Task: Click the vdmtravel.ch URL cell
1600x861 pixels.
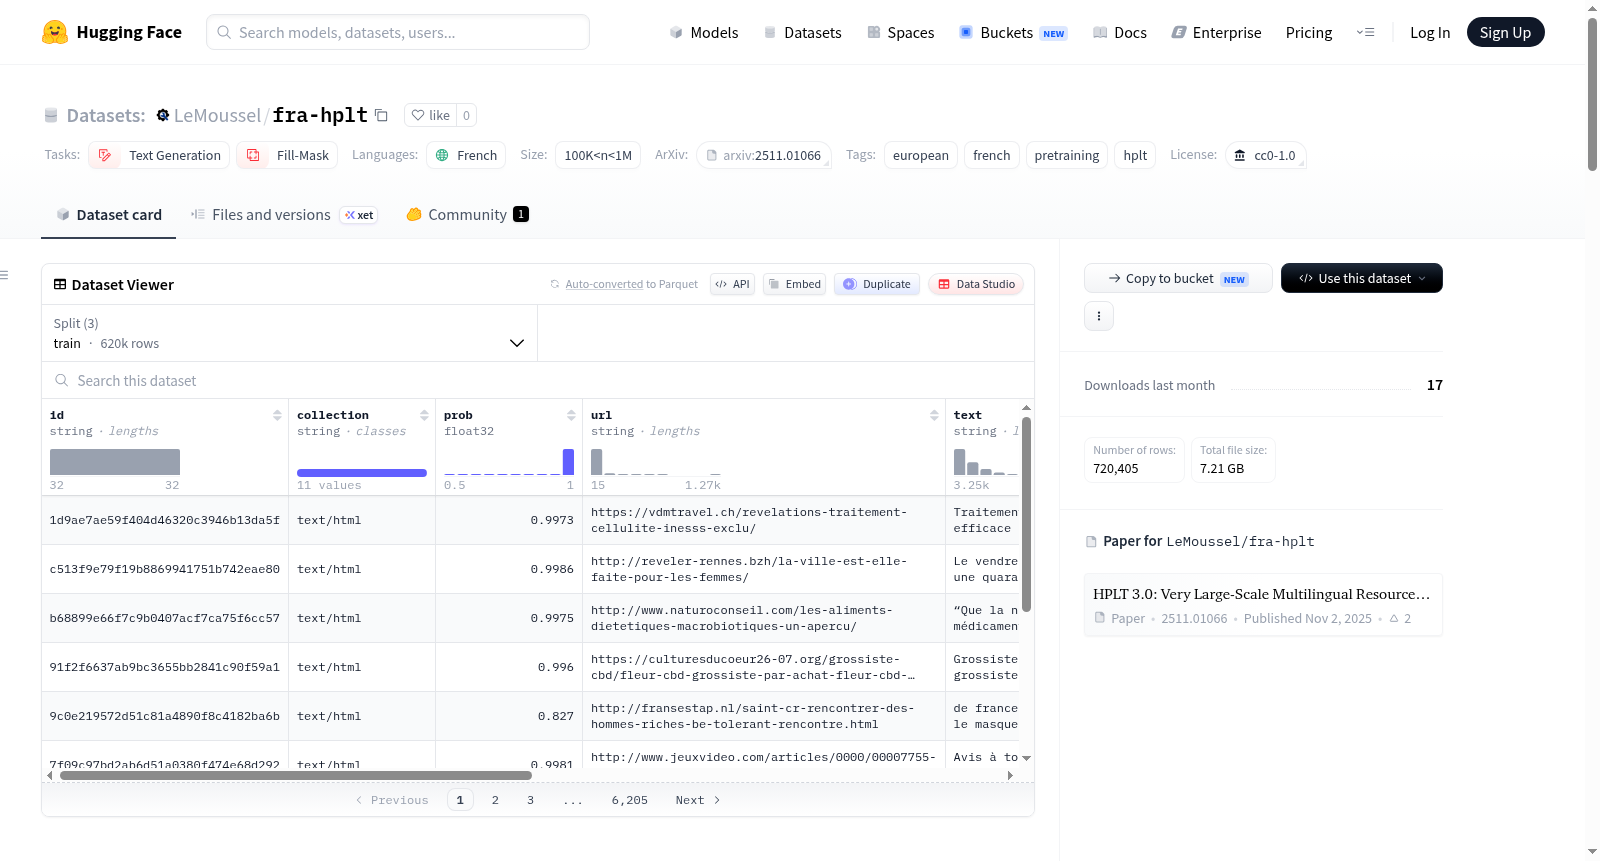Action: click(764, 520)
